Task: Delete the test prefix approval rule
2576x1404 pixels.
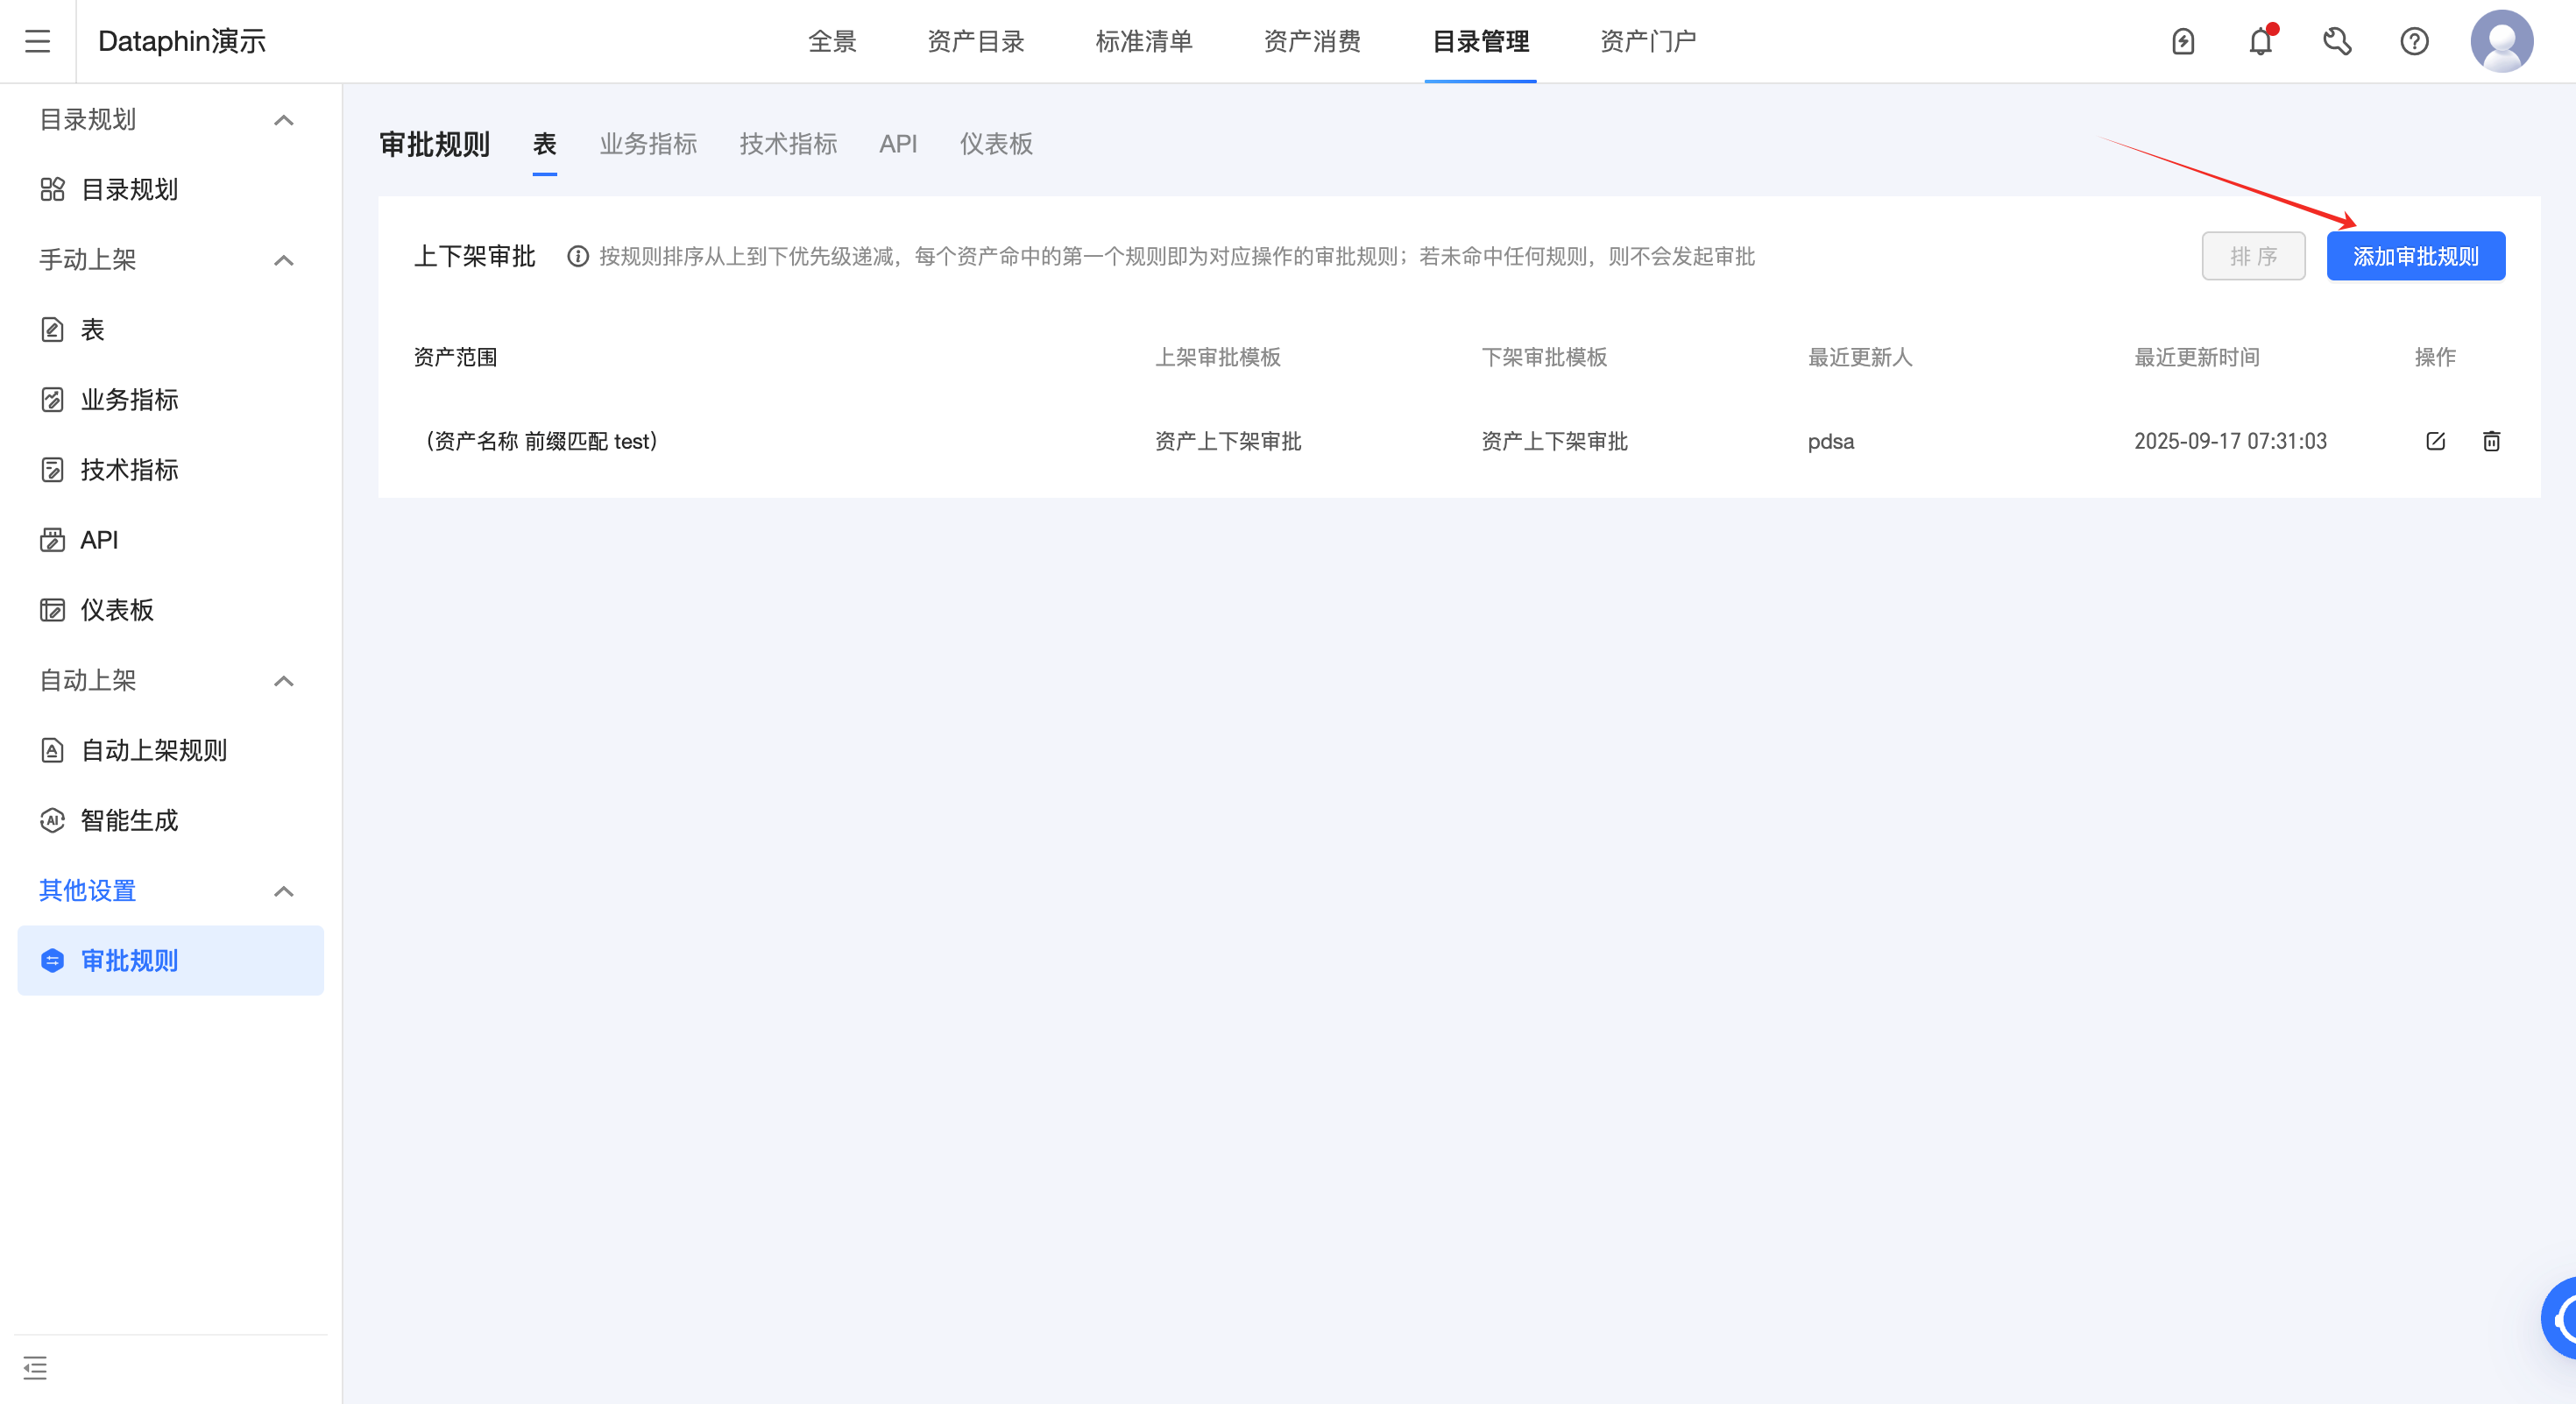Action: pyautogui.click(x=2491, y=441)
